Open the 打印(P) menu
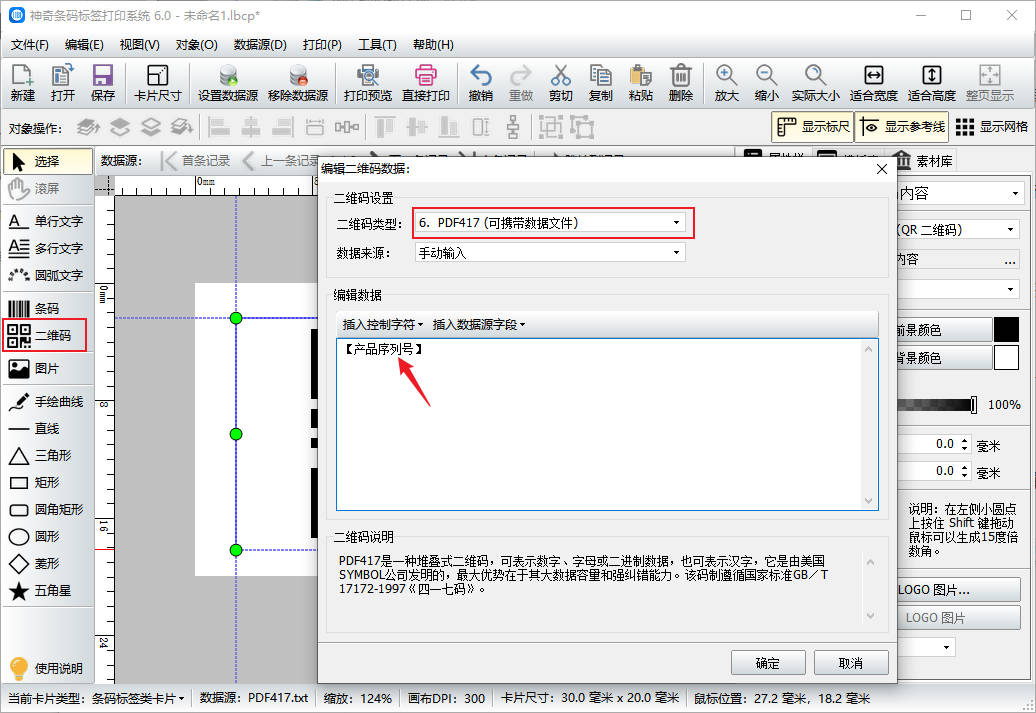The image size is (1036, 713). coord(322,45)
